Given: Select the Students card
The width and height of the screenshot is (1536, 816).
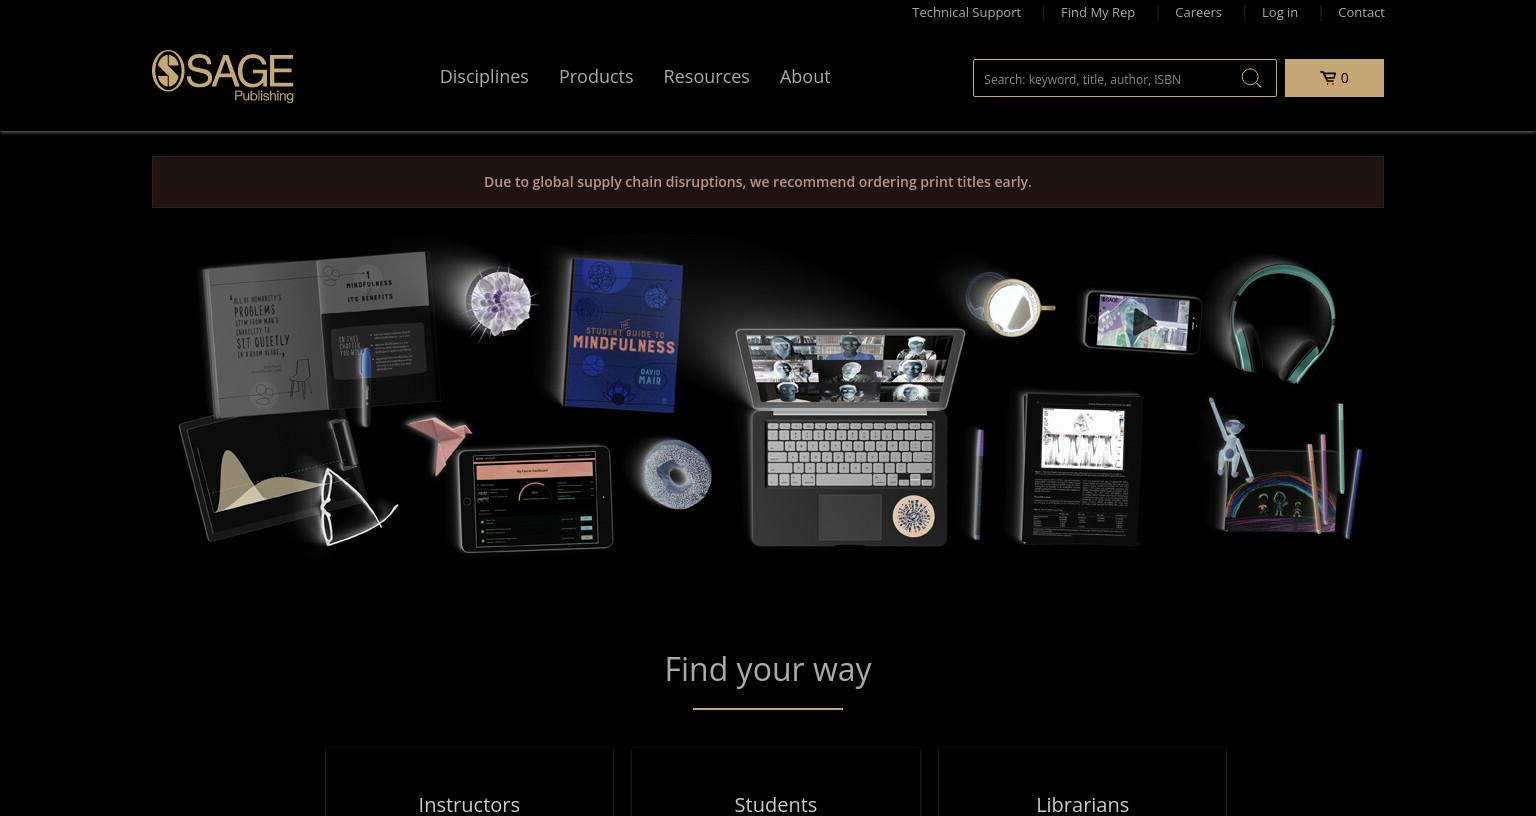Looking at the screenshot, I should pos(775,783).
